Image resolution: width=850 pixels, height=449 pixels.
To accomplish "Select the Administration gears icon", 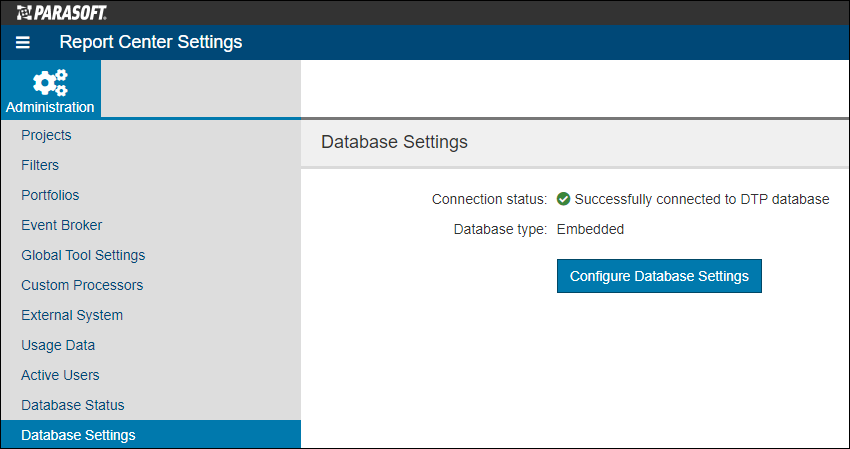I will [x=50, y=83].
